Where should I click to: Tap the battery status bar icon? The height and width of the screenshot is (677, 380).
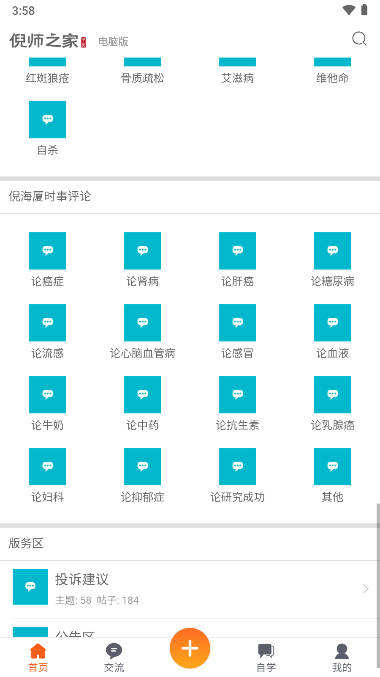(x=364, y=10)
